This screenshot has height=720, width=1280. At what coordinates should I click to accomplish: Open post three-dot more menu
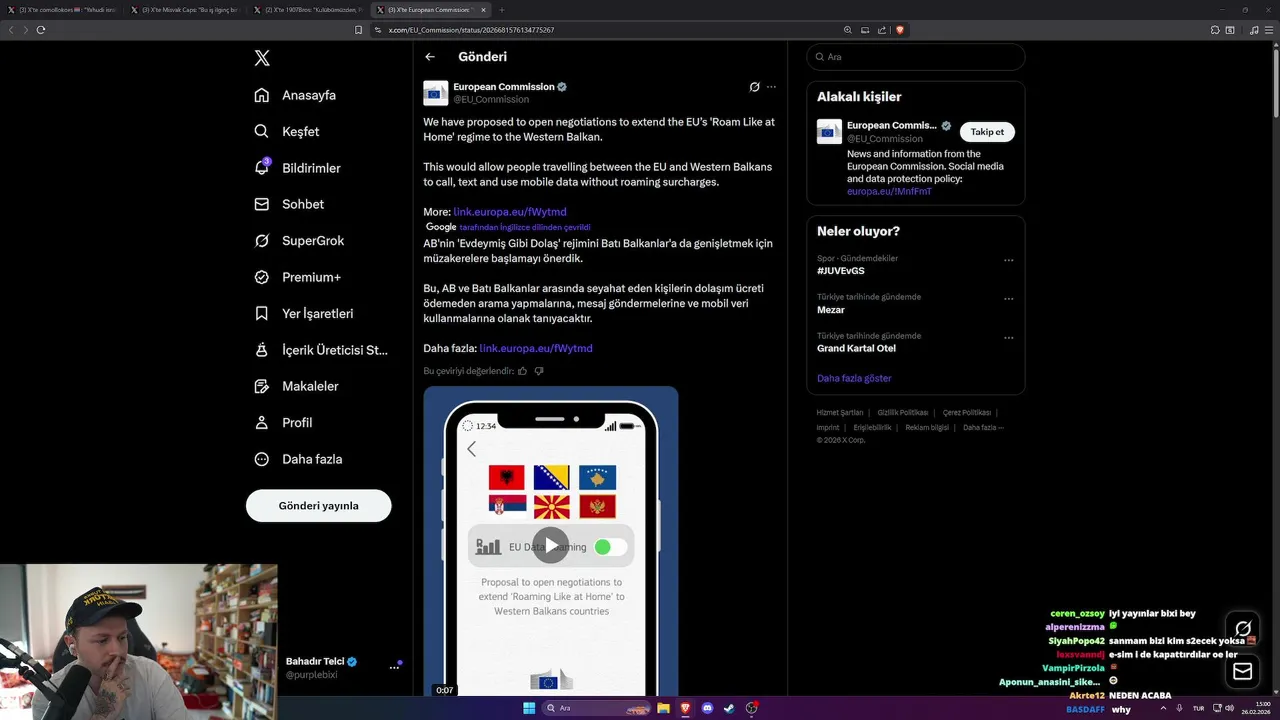[771, 87]
